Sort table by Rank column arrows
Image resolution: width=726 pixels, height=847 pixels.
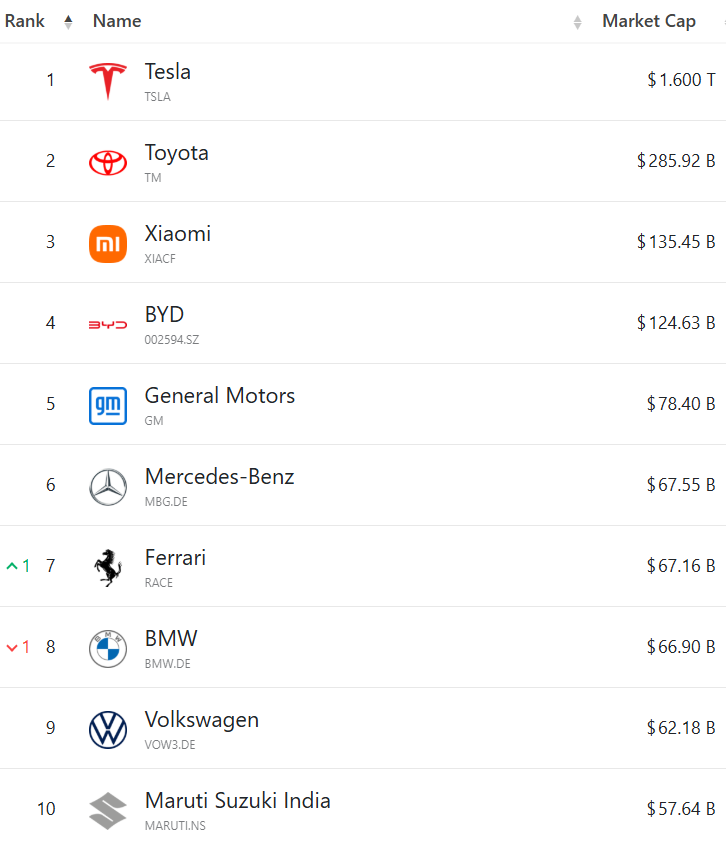pyautogui.click(x=68, y=21)
